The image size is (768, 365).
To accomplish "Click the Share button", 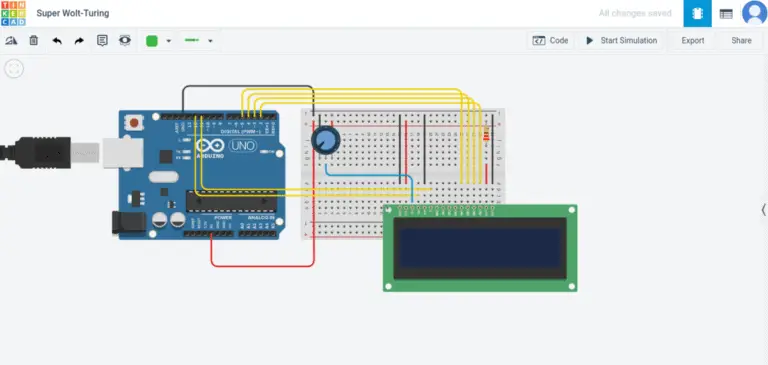I will (741, 41).
